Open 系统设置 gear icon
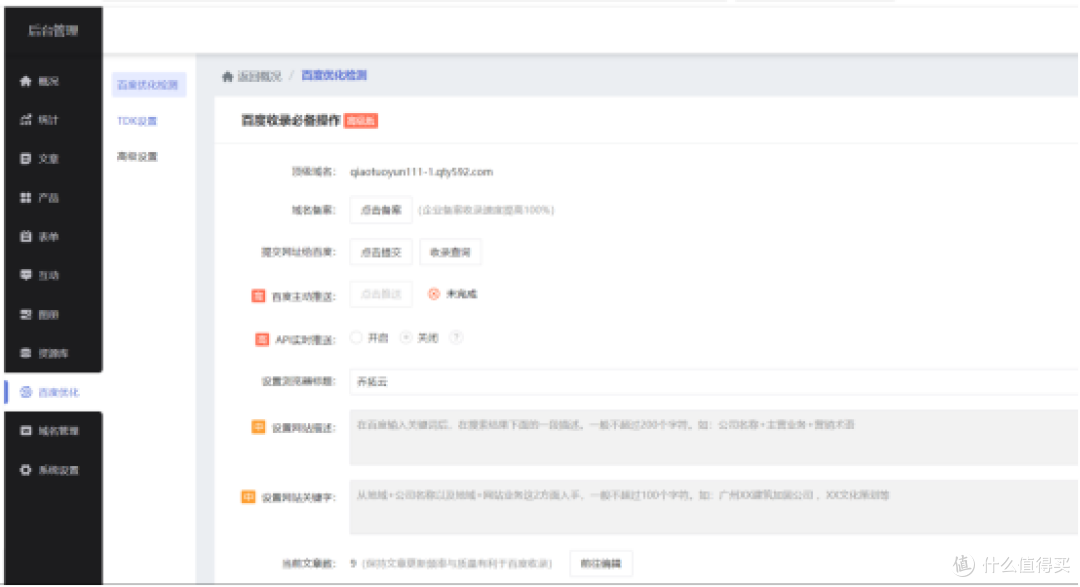1080x587 pixels. coord(25,470)
